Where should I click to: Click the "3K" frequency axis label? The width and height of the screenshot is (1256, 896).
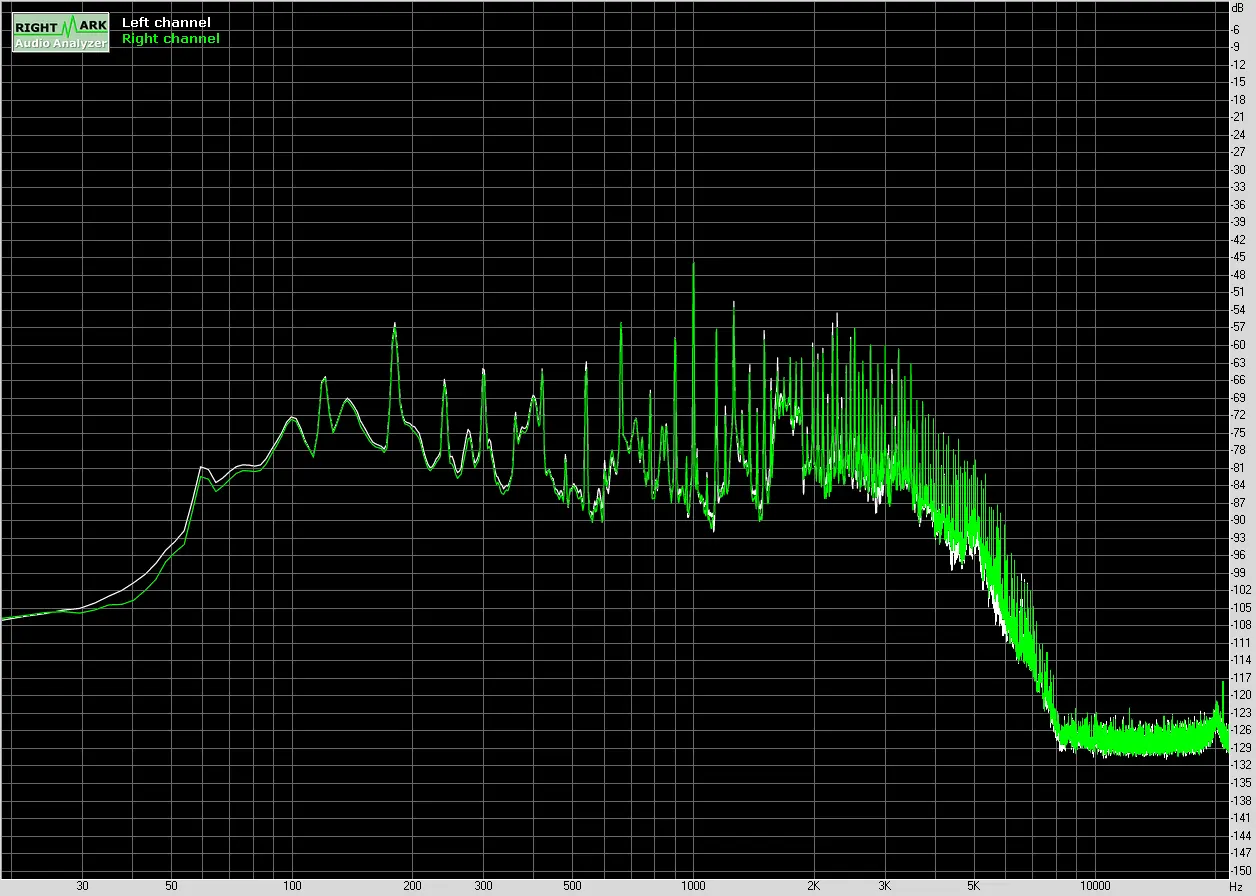tap(885, 886)
